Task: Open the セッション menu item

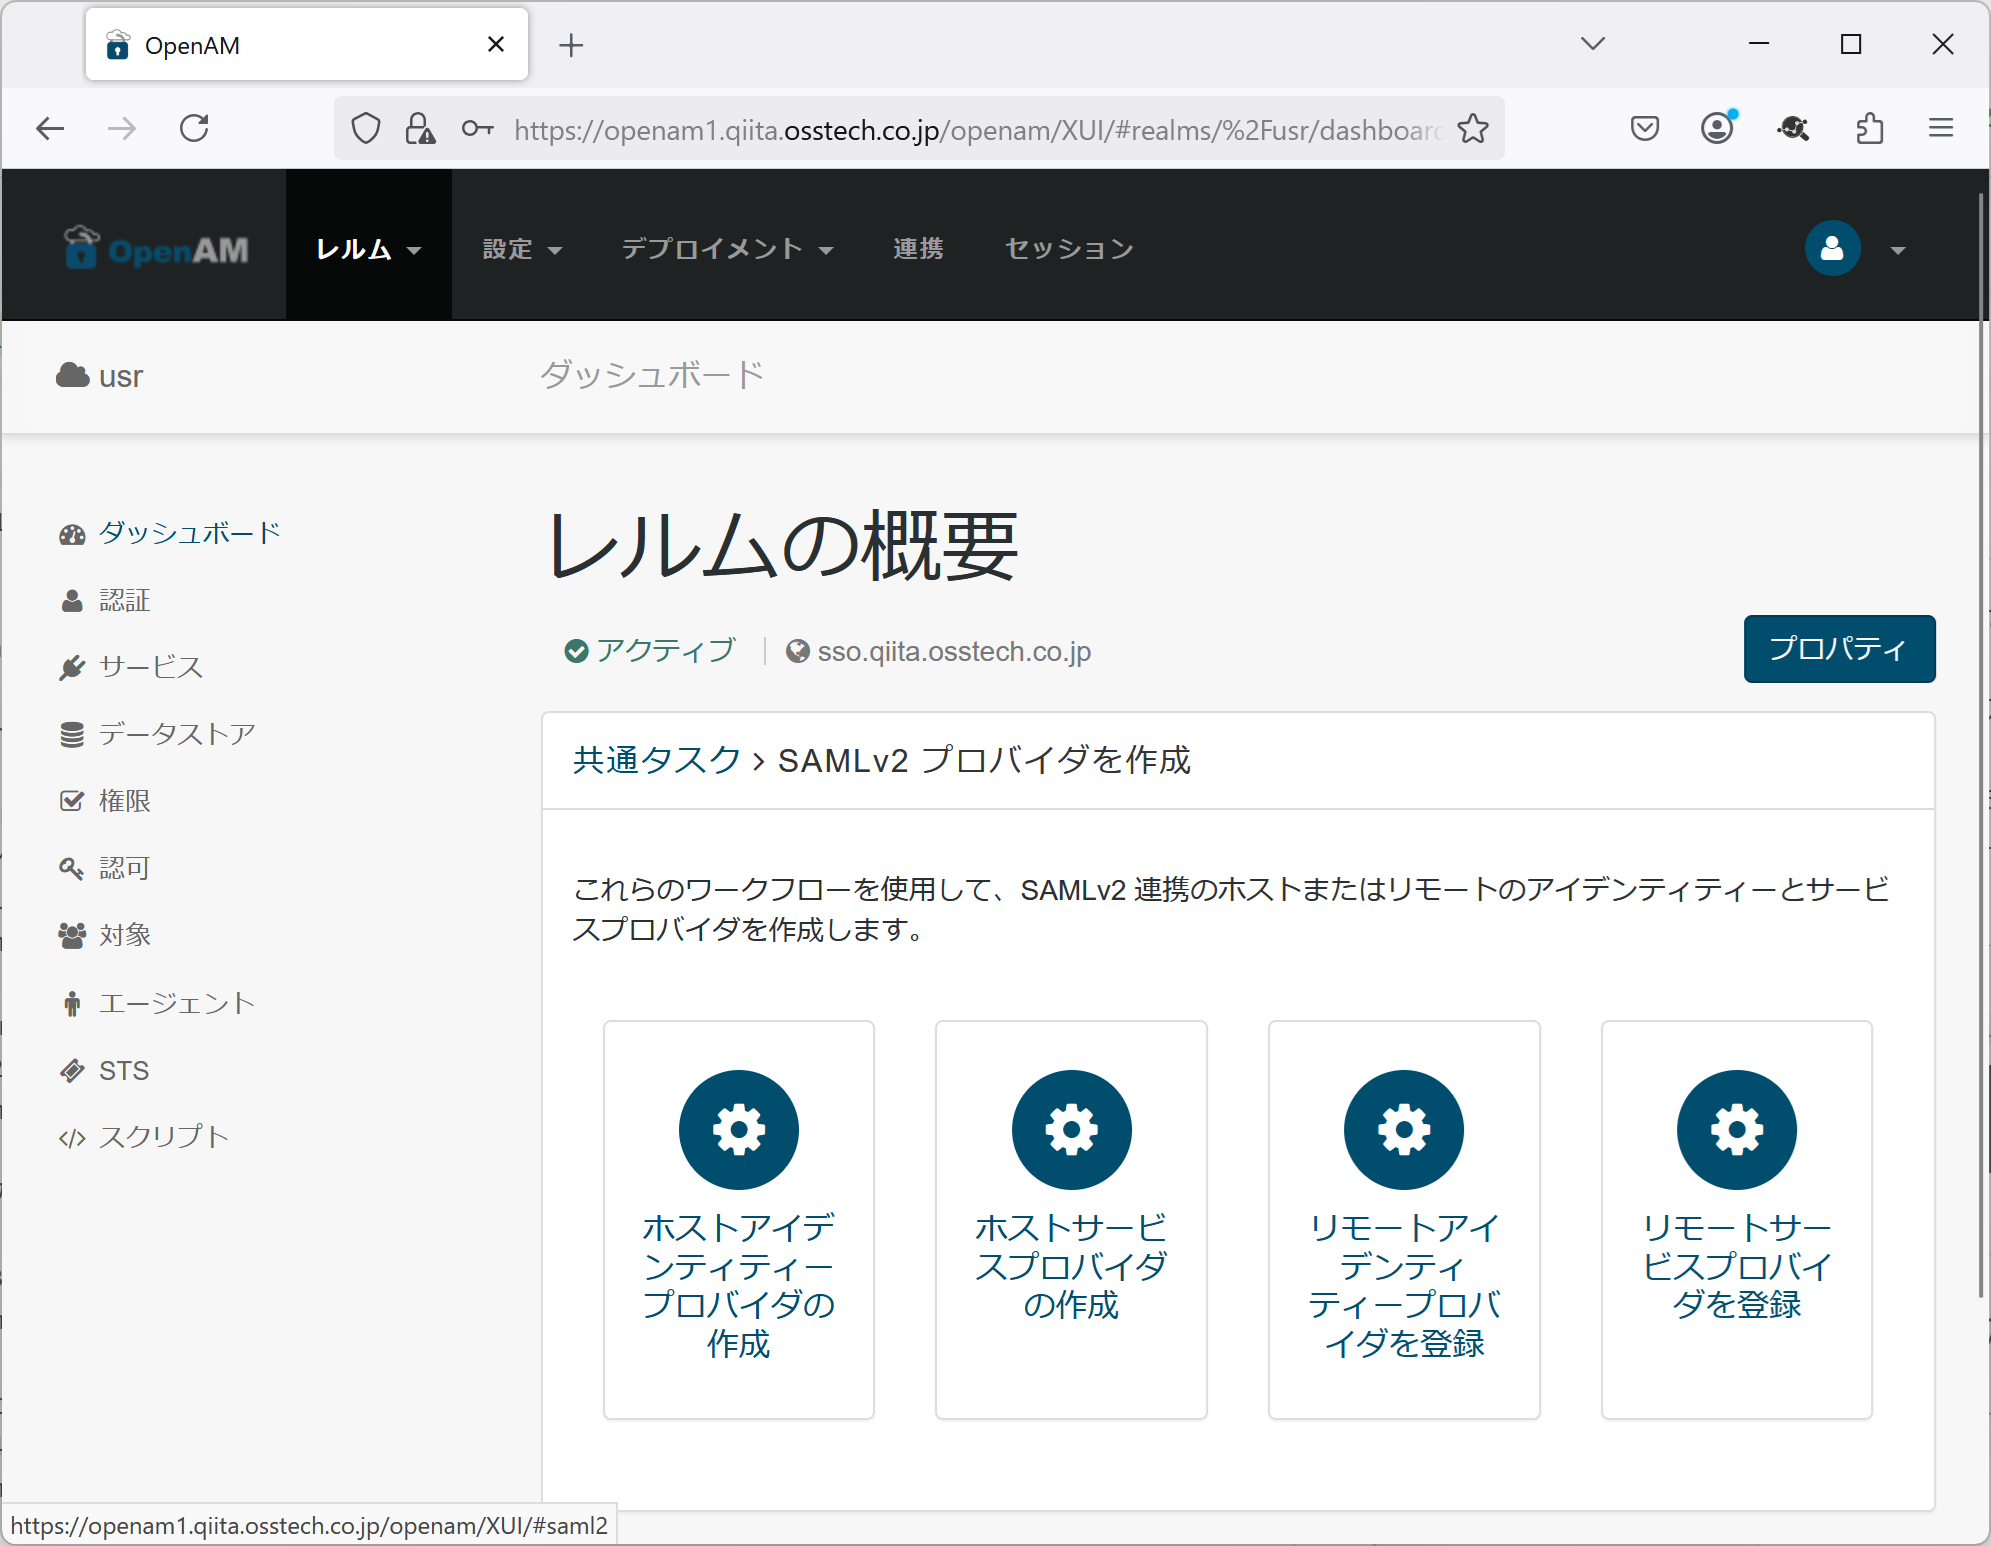Action: tap(1068, 249)
